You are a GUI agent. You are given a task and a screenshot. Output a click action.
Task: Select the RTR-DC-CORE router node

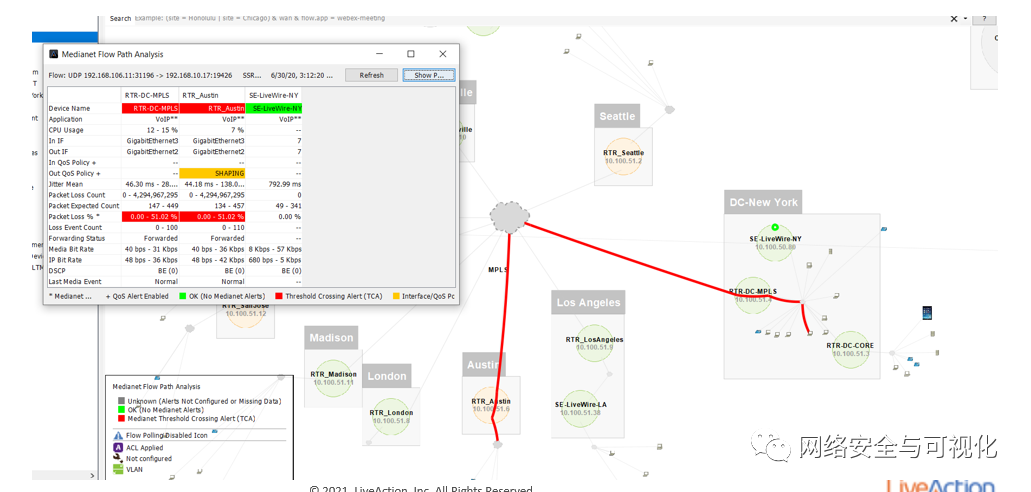coord(851,349)
